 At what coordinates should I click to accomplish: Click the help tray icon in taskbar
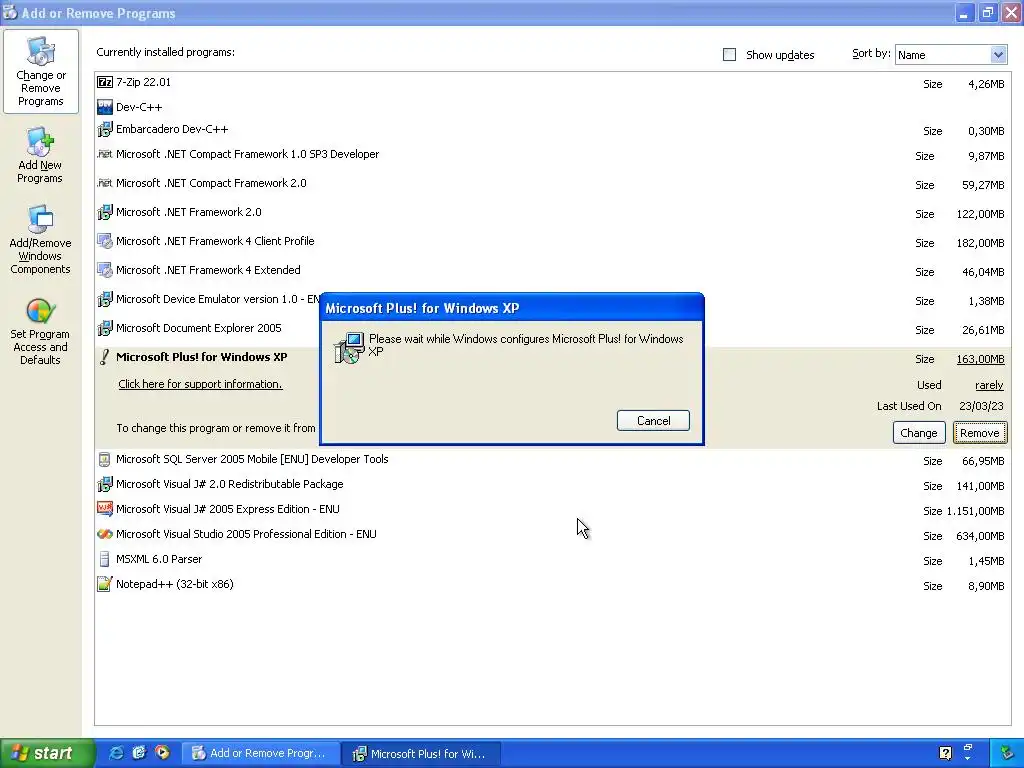[x=945, y=753]
